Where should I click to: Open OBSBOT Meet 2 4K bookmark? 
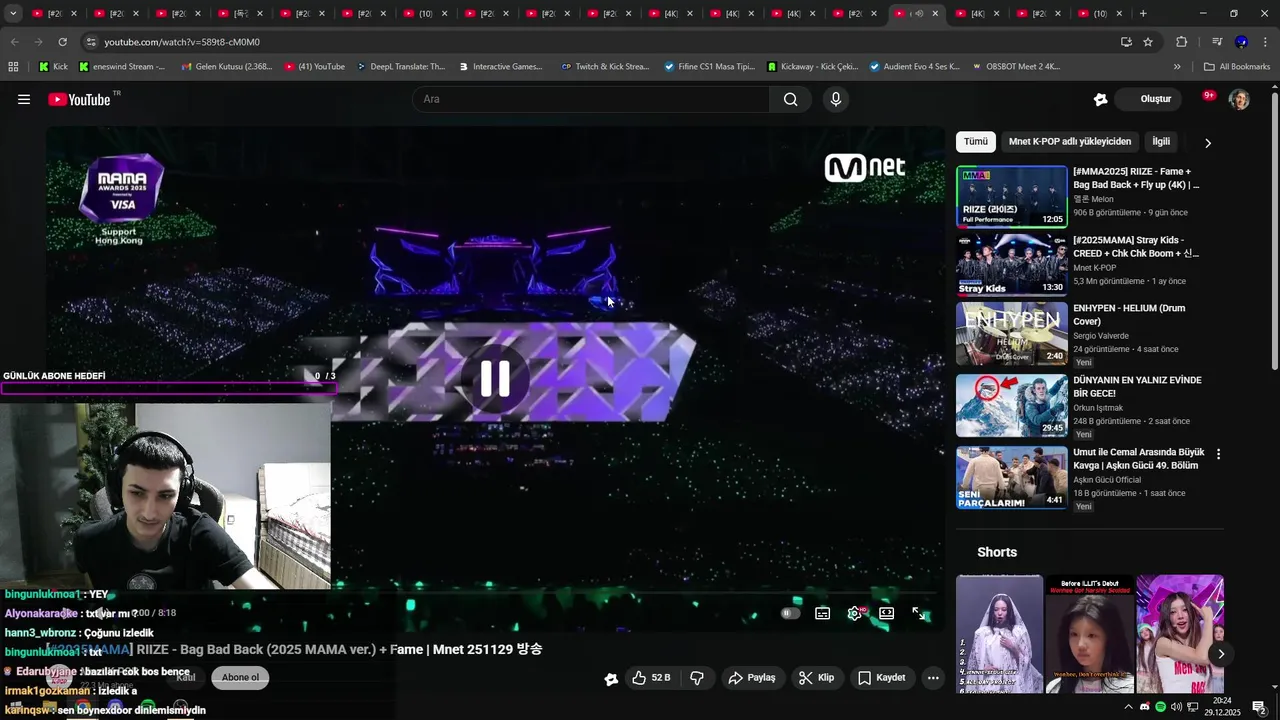click(x=1017, y=67)
